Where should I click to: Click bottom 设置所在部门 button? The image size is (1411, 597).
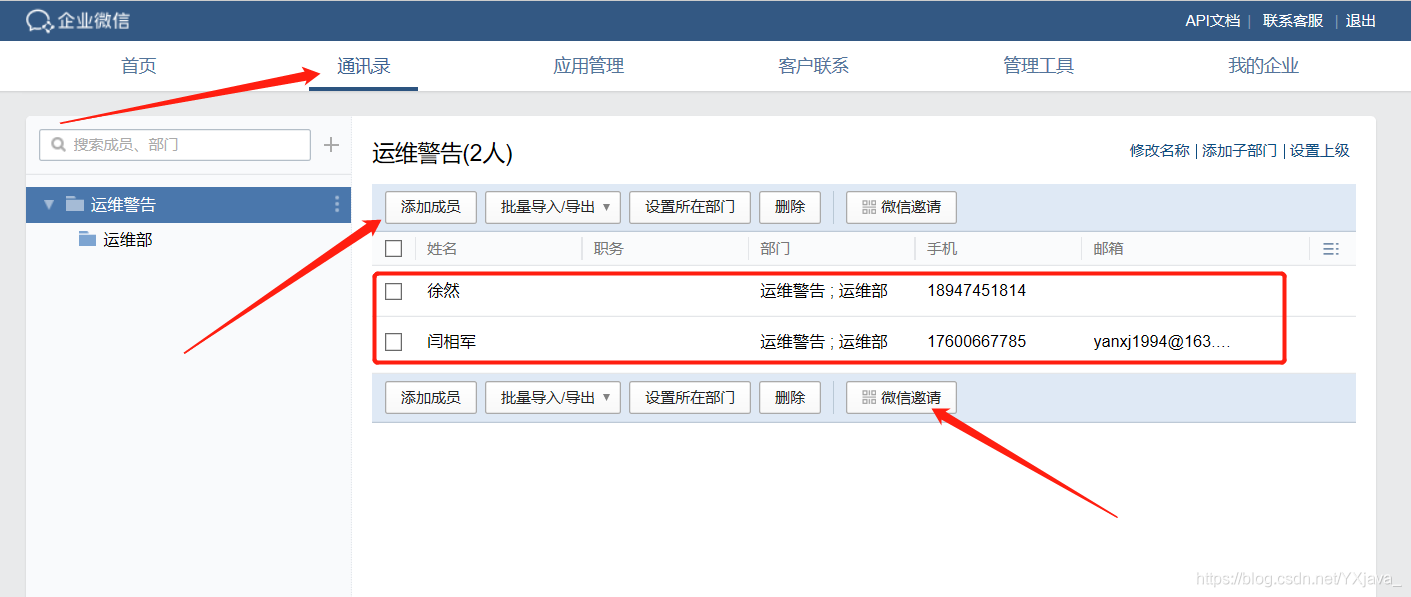(690, 397)
